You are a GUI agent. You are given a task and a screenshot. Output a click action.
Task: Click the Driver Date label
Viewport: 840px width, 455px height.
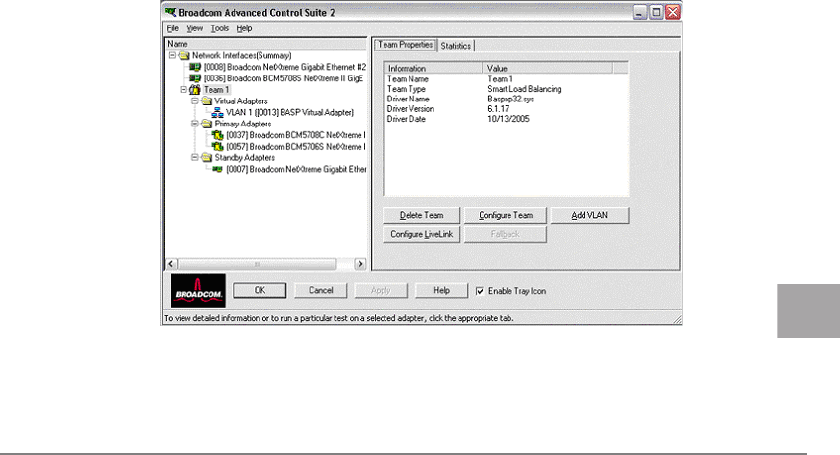(x=406, y=119)
